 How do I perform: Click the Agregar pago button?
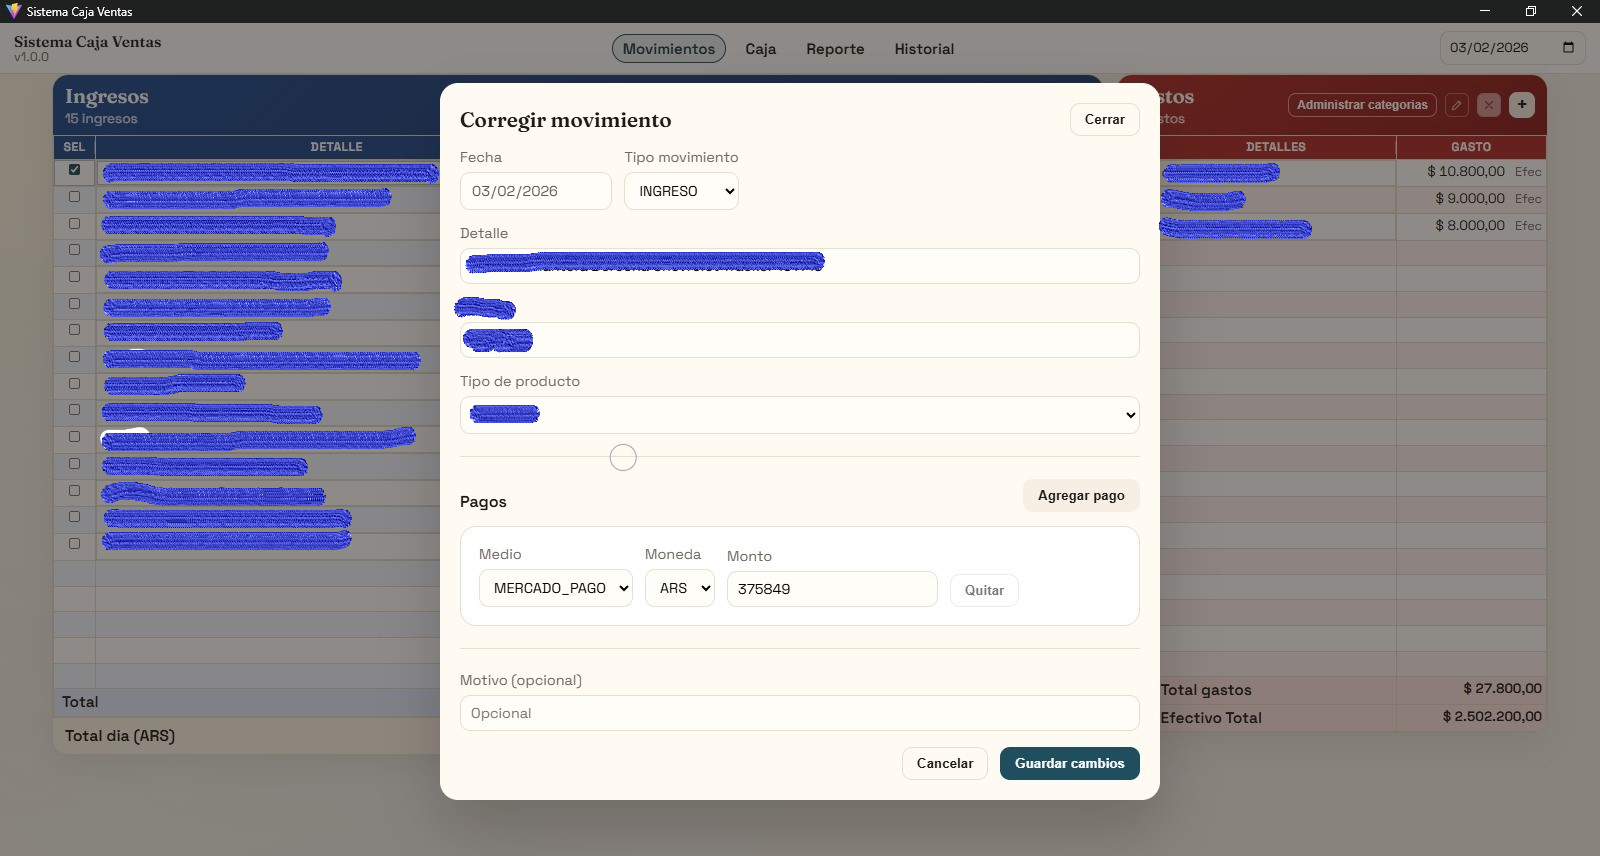[1080, 496]
